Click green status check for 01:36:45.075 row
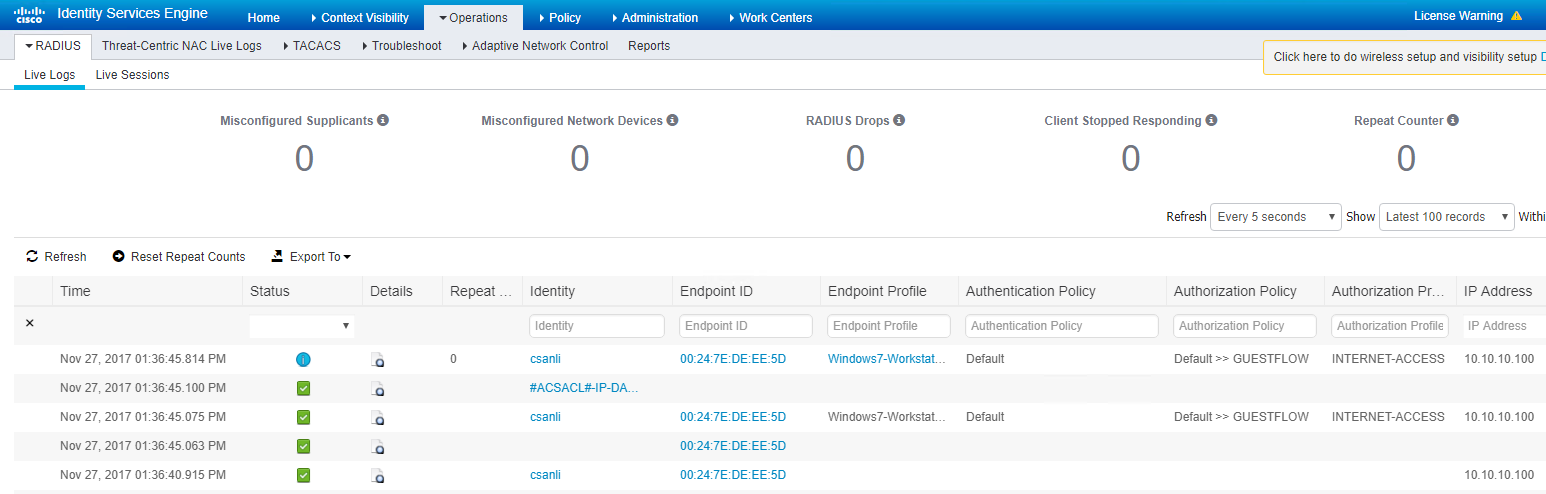The image size is (1546, 494). 303,417
